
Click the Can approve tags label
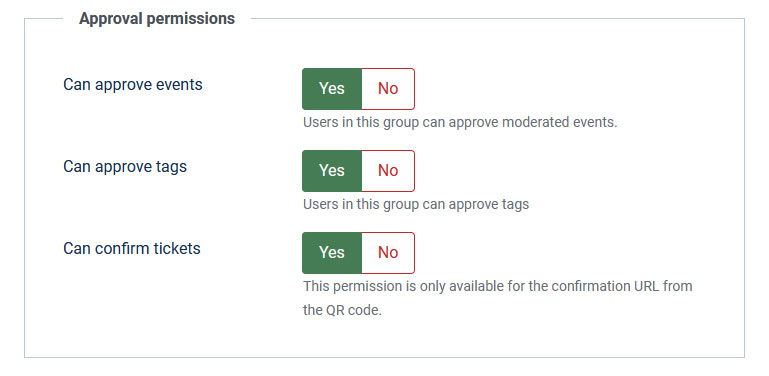[125, 167]
